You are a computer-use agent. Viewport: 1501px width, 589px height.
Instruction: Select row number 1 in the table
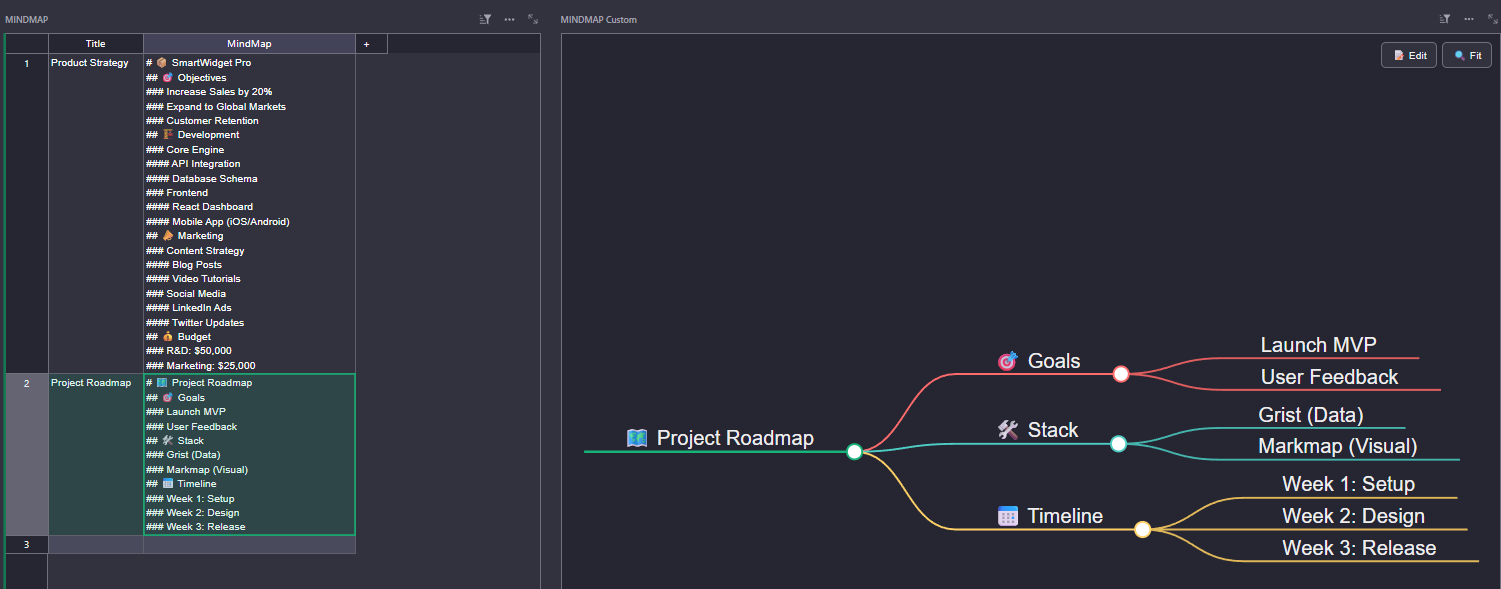26,63
